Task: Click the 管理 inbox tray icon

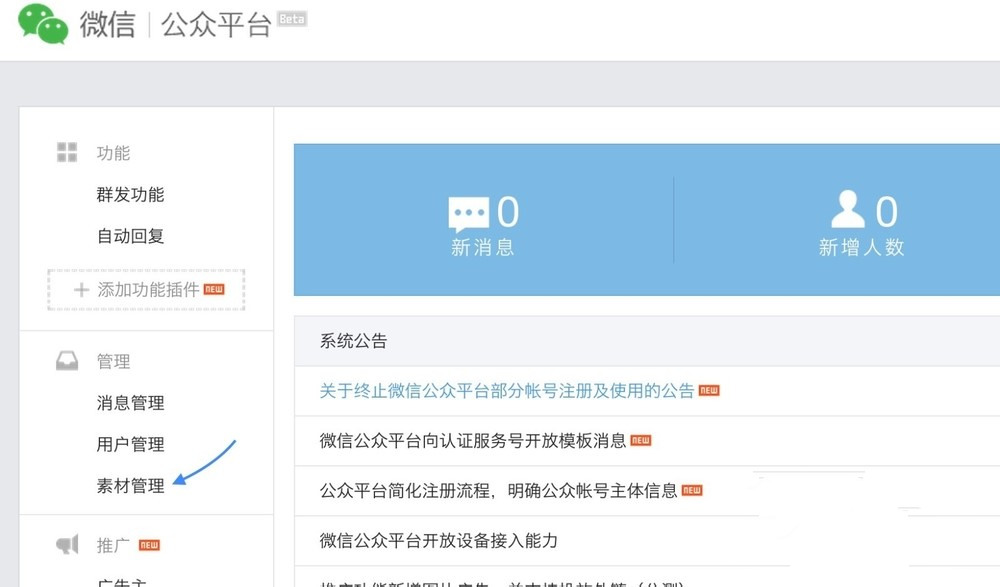Action: [67, 361]
